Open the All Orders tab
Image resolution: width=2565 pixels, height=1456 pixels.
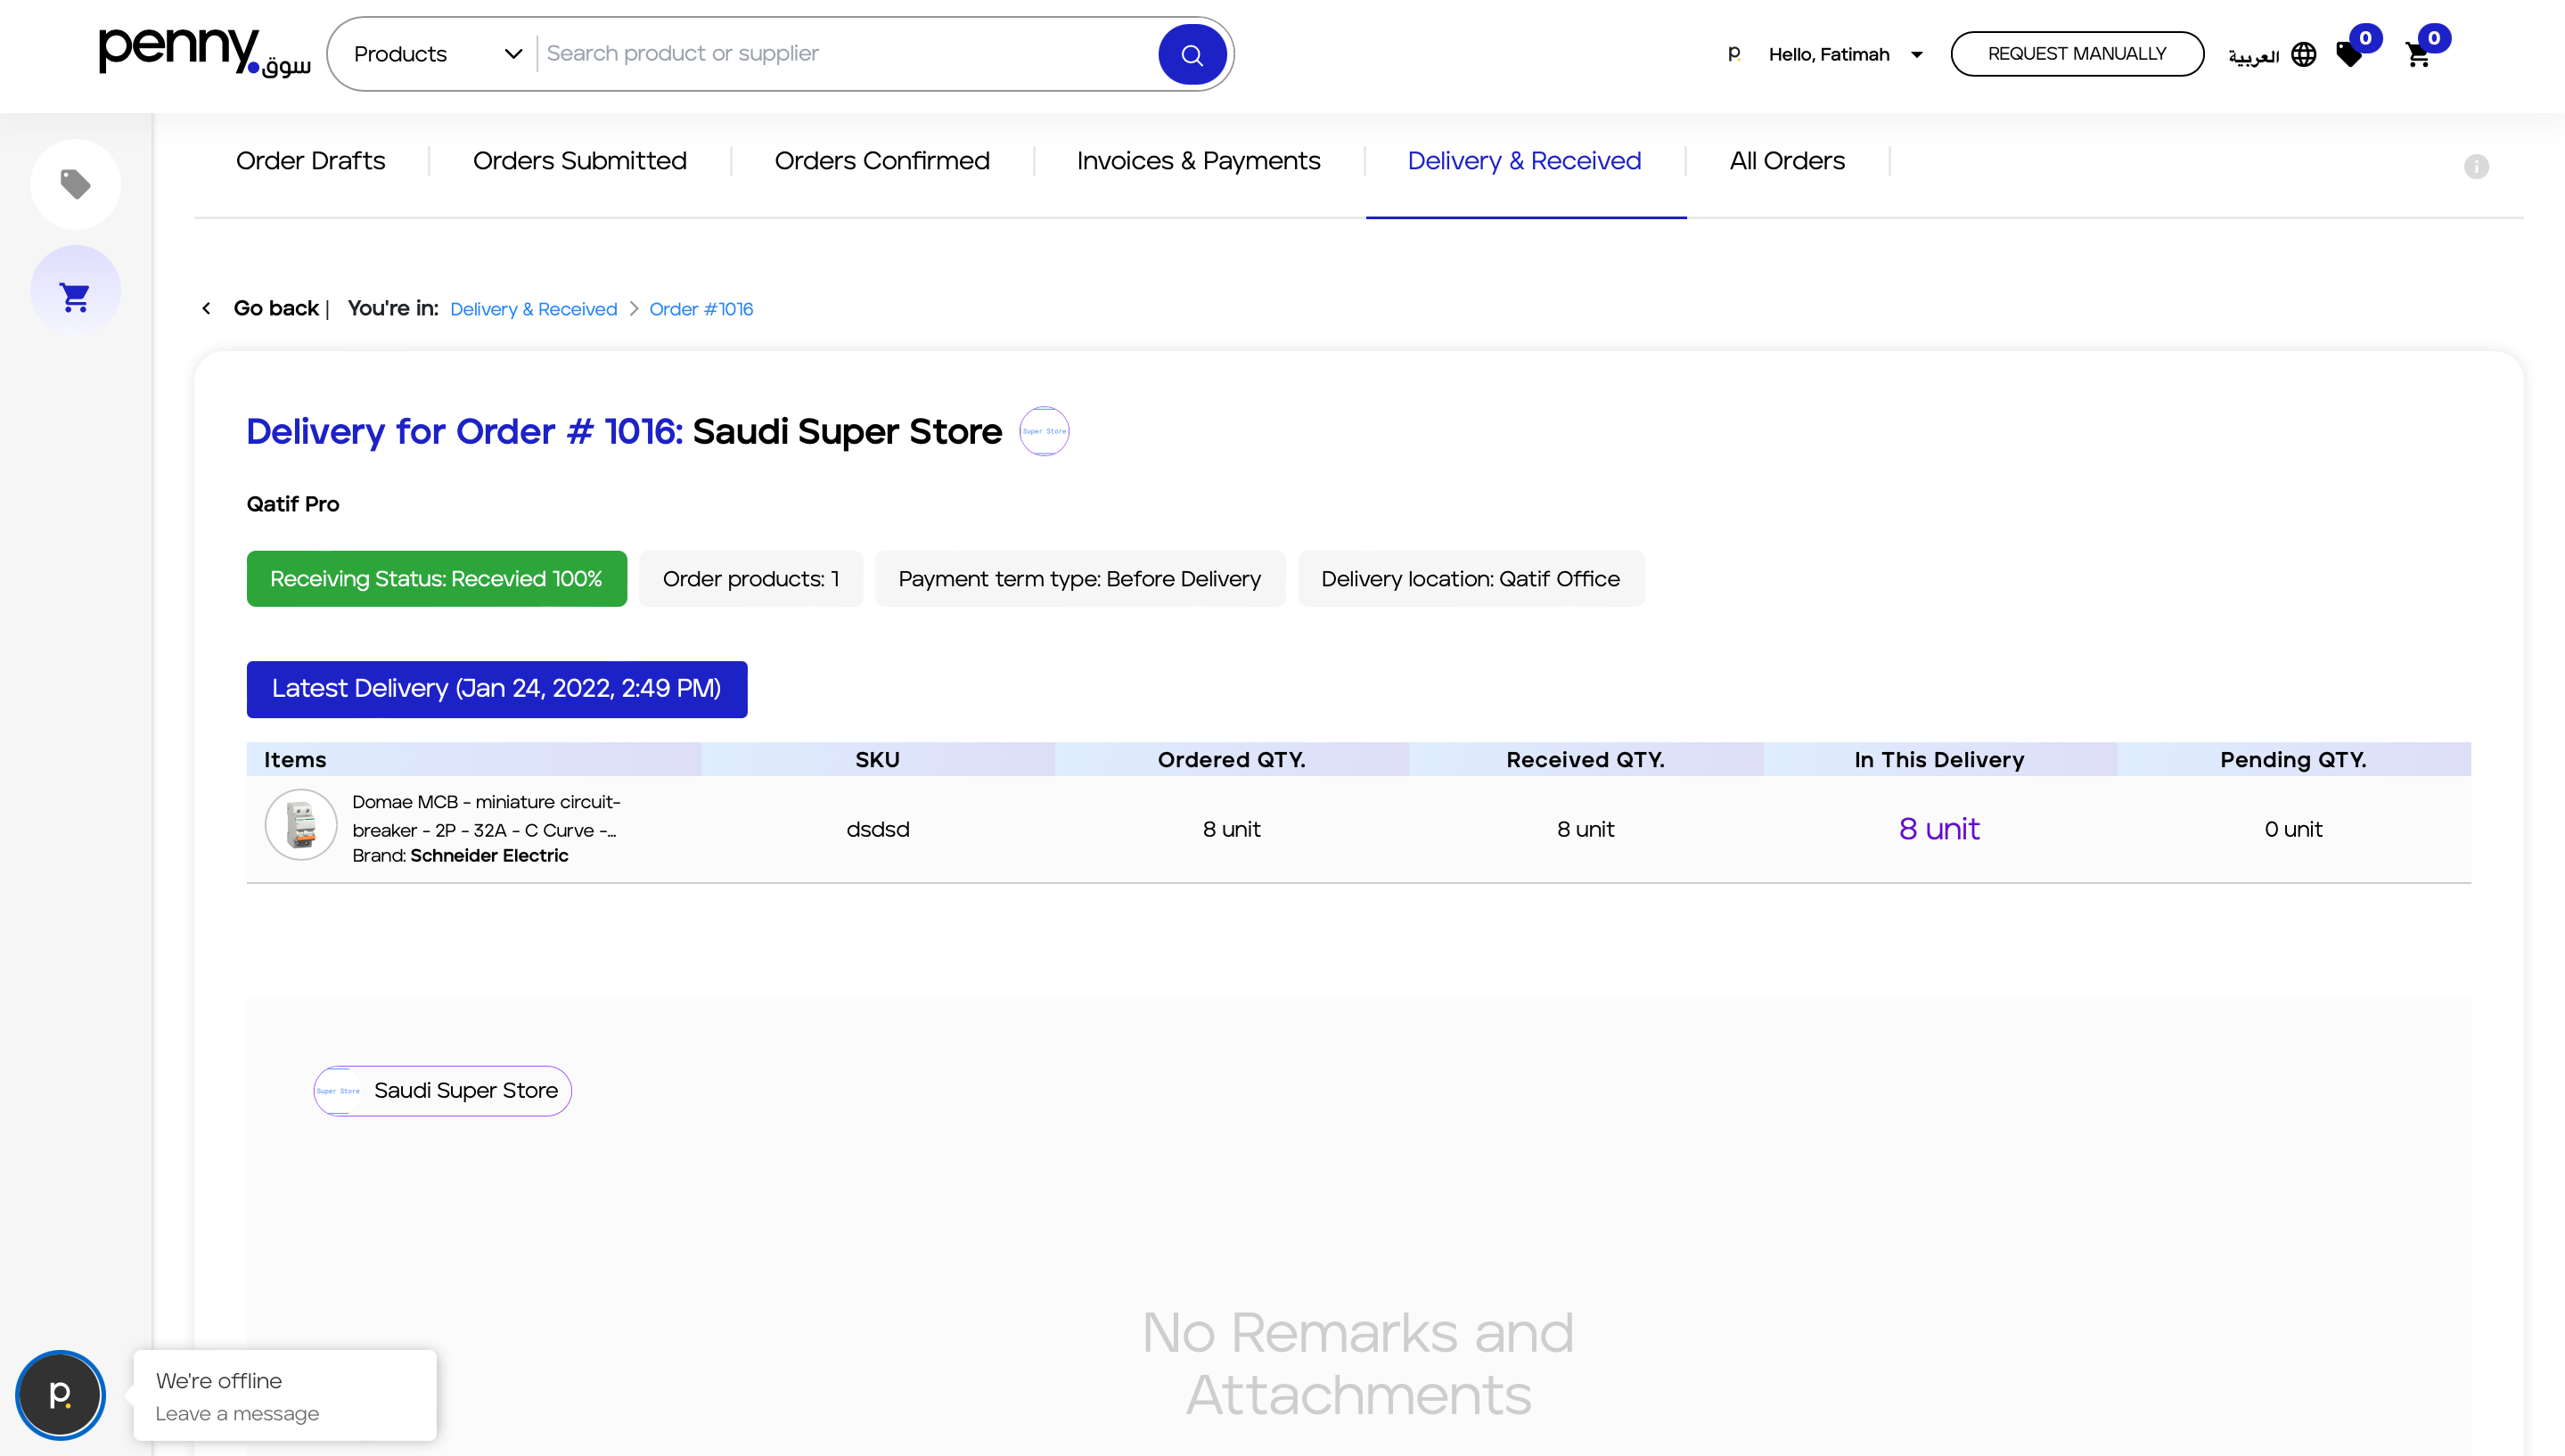[1787, 161]
